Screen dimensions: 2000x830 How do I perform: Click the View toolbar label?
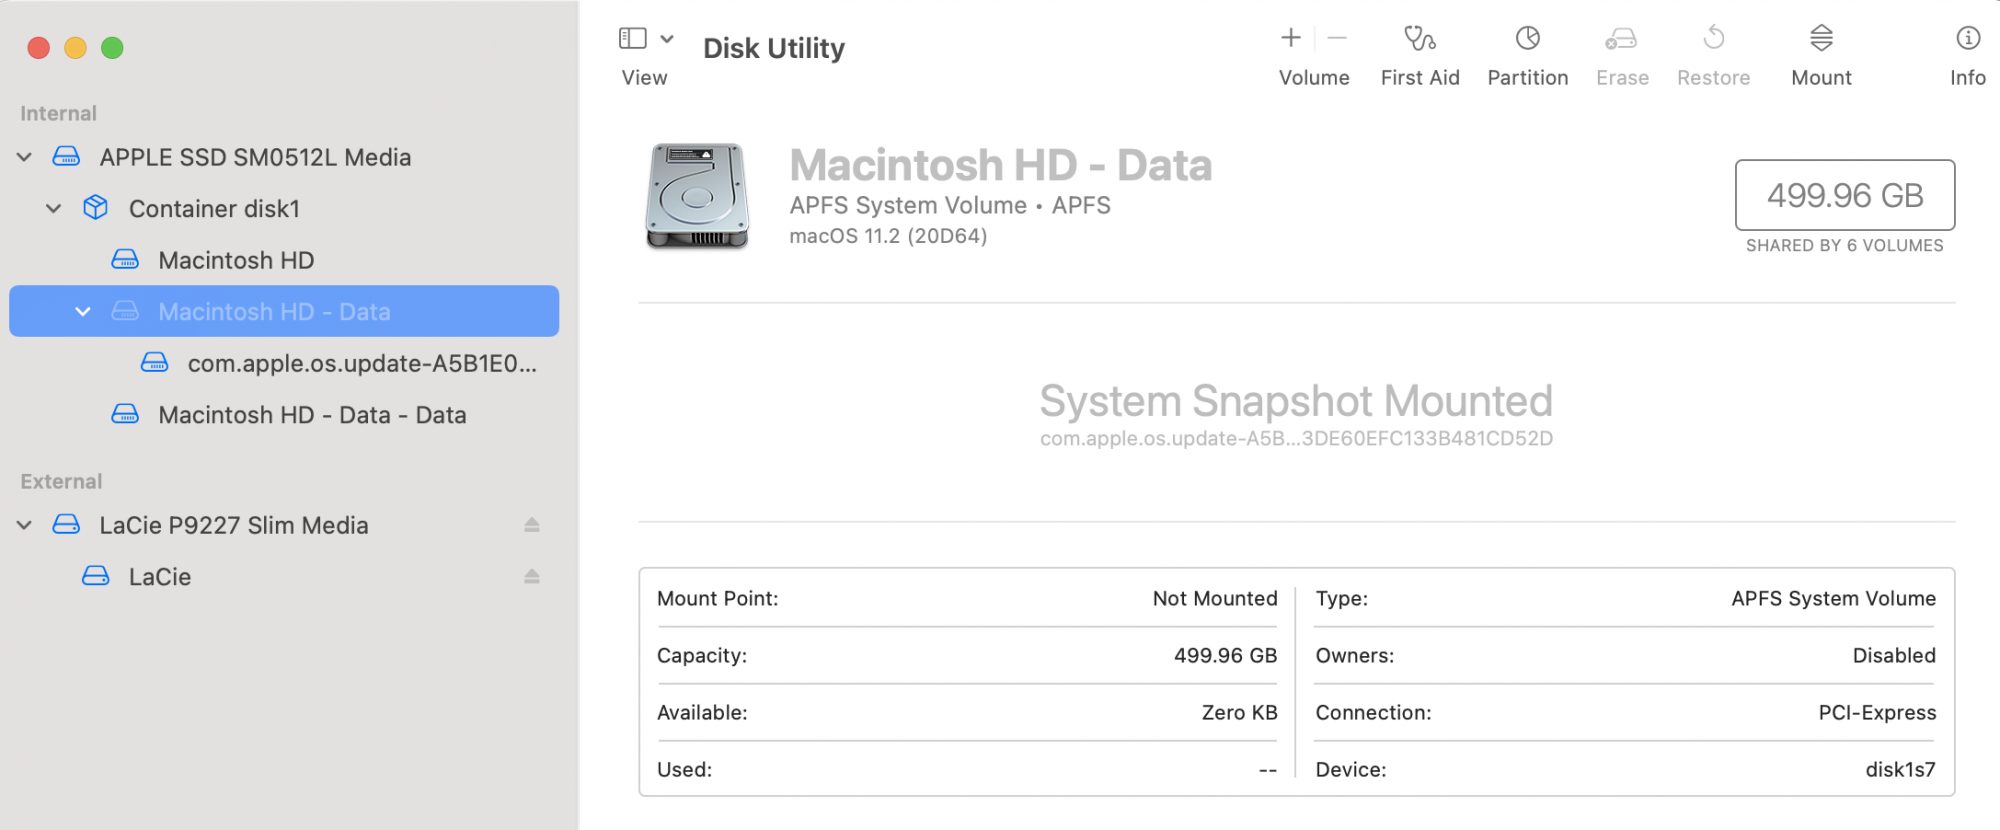click(644, 78)
